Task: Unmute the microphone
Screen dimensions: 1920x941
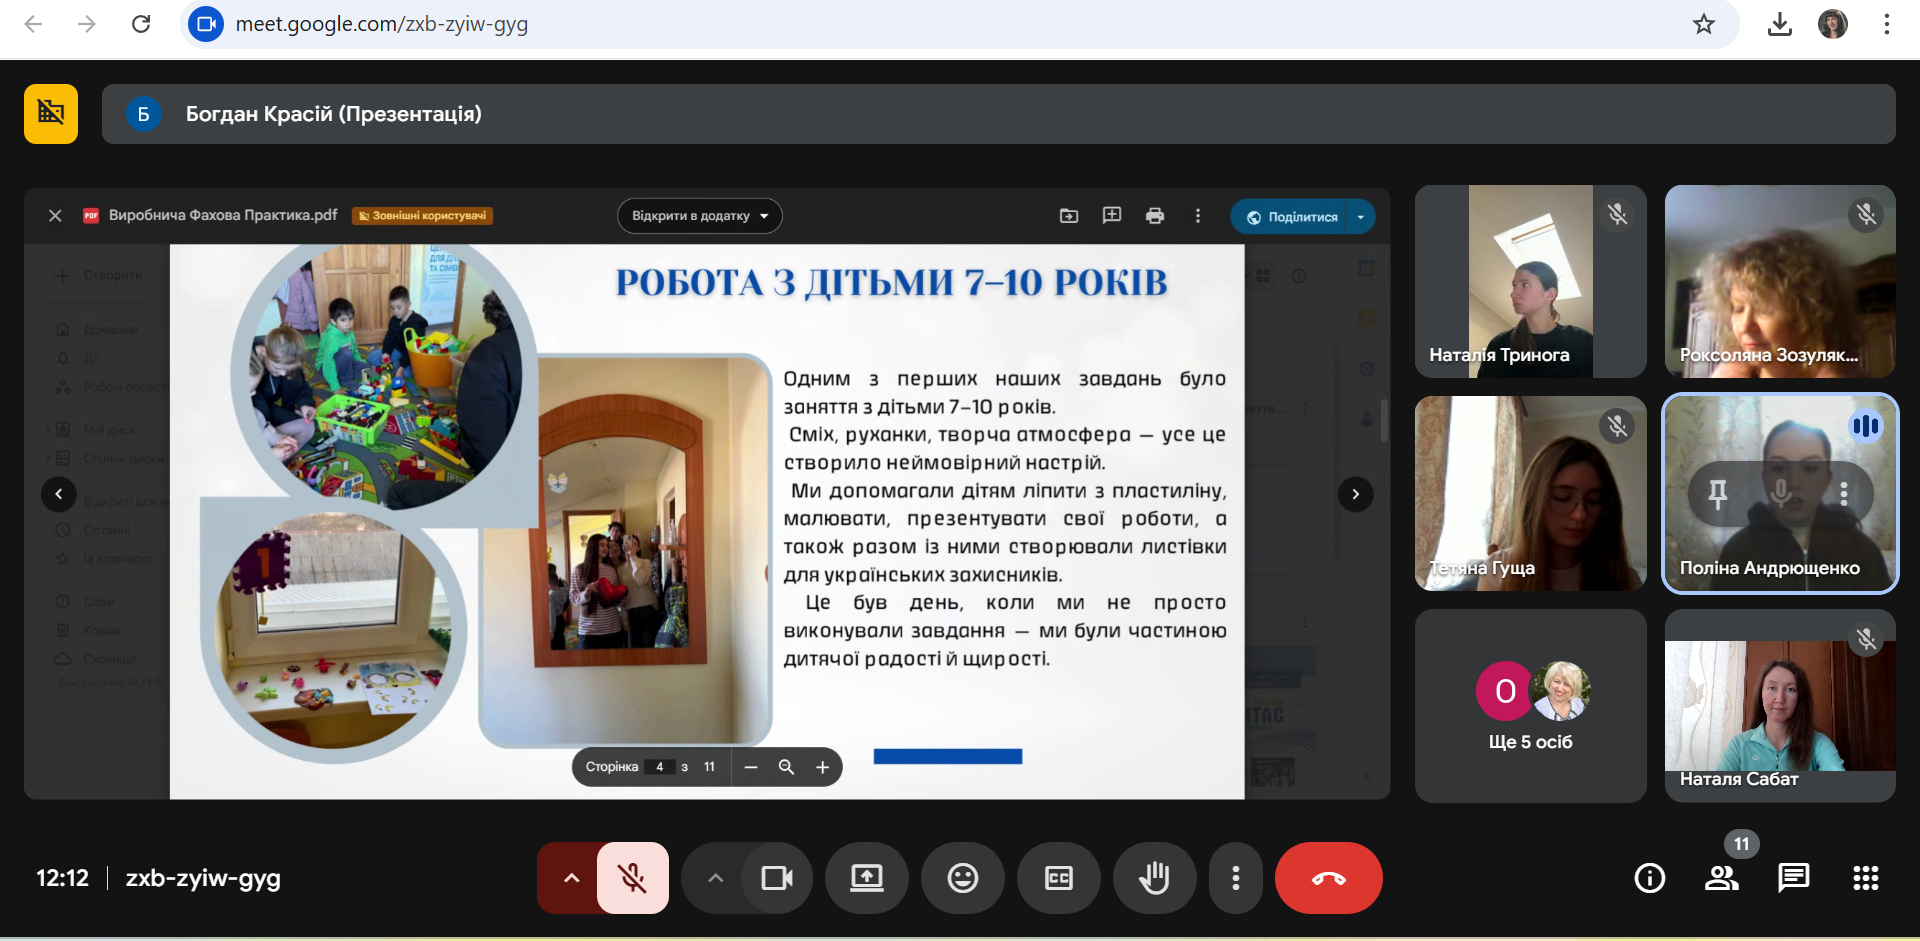Action: pyautogui.click(x=632, y=878)
